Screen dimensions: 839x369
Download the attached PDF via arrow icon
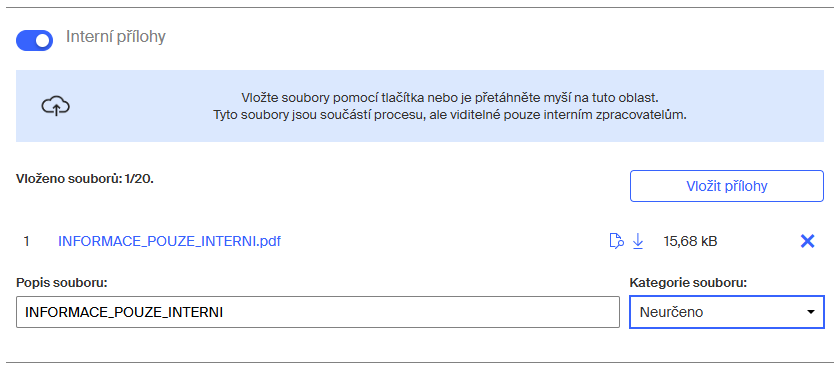[x=637, y=241]
